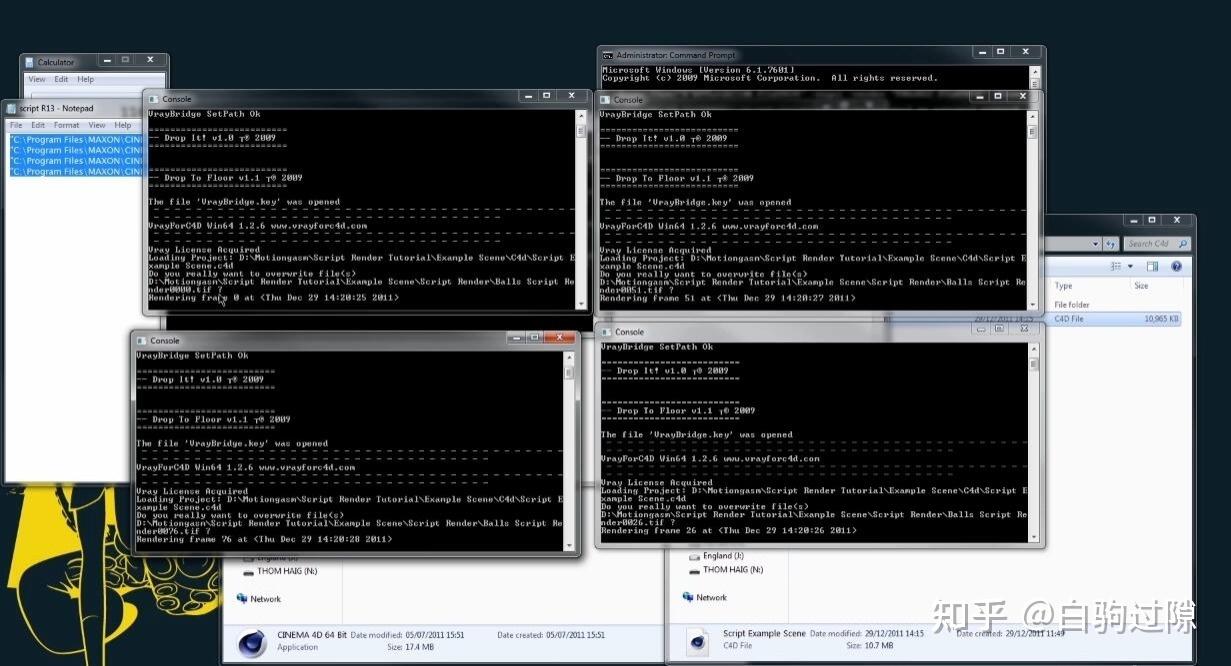This screenshot has width=1231, height=666.
Task: Click the CINEMA 4D 64 Bit details icon
Action: tap(251, 643)
